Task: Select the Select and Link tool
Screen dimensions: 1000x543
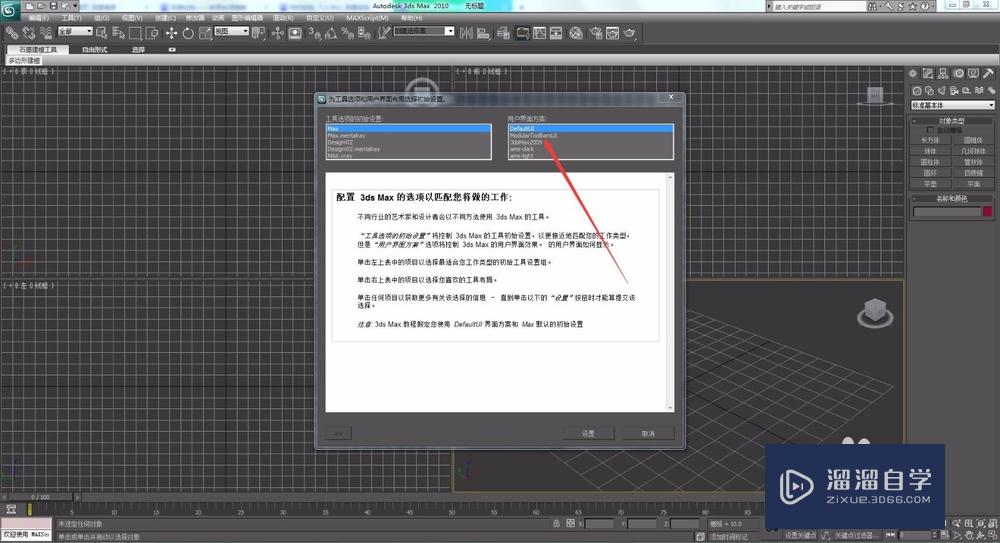Action: click(x=12, y=33)
